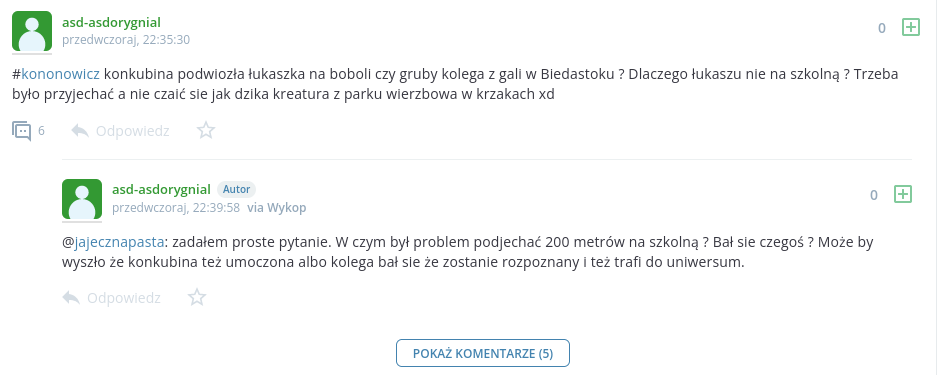Image resolution: width=937 pixels, height=375 pixels.
Task: Click Odpowiedz under the reply comment
Action: coord(124,298)
